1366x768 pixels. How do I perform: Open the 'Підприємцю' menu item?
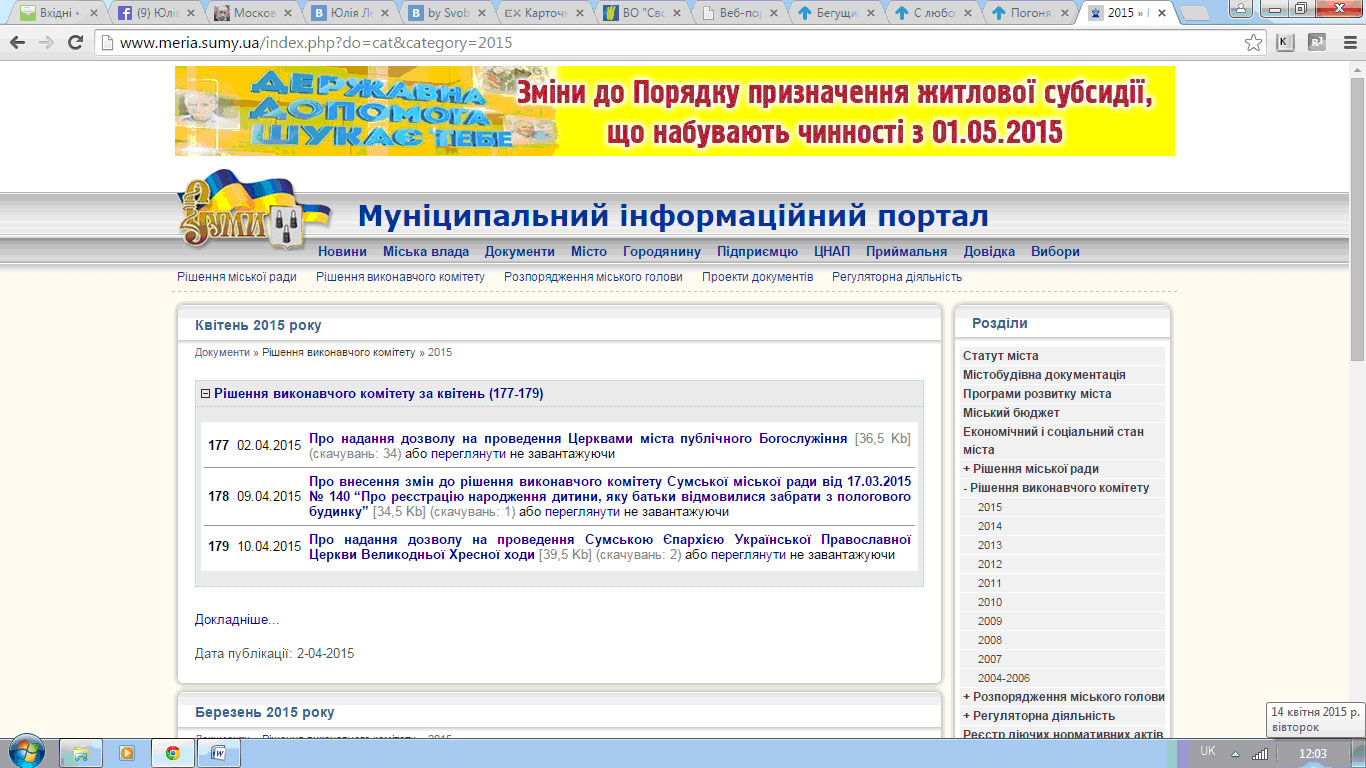757,252
